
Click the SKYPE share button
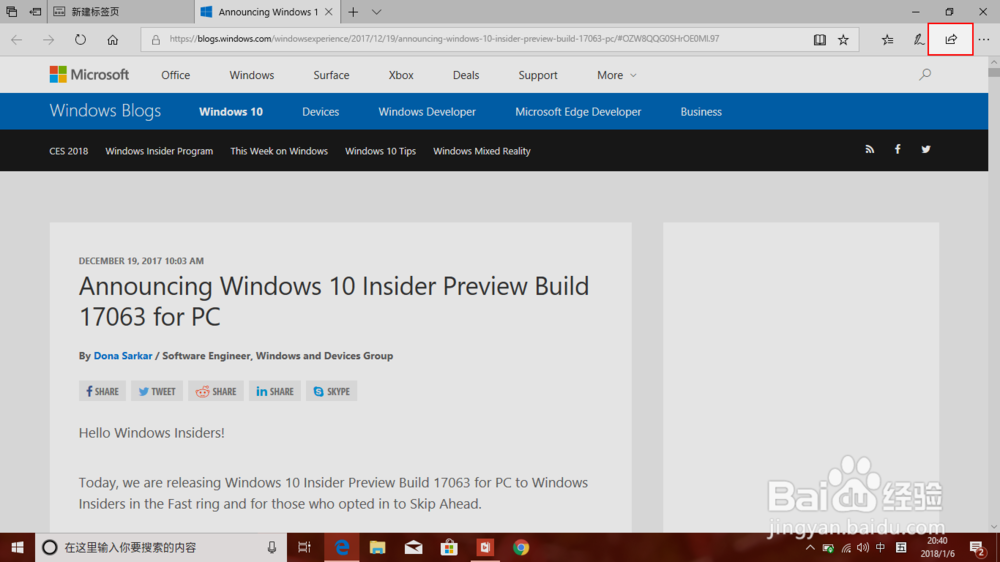point(332,391)
